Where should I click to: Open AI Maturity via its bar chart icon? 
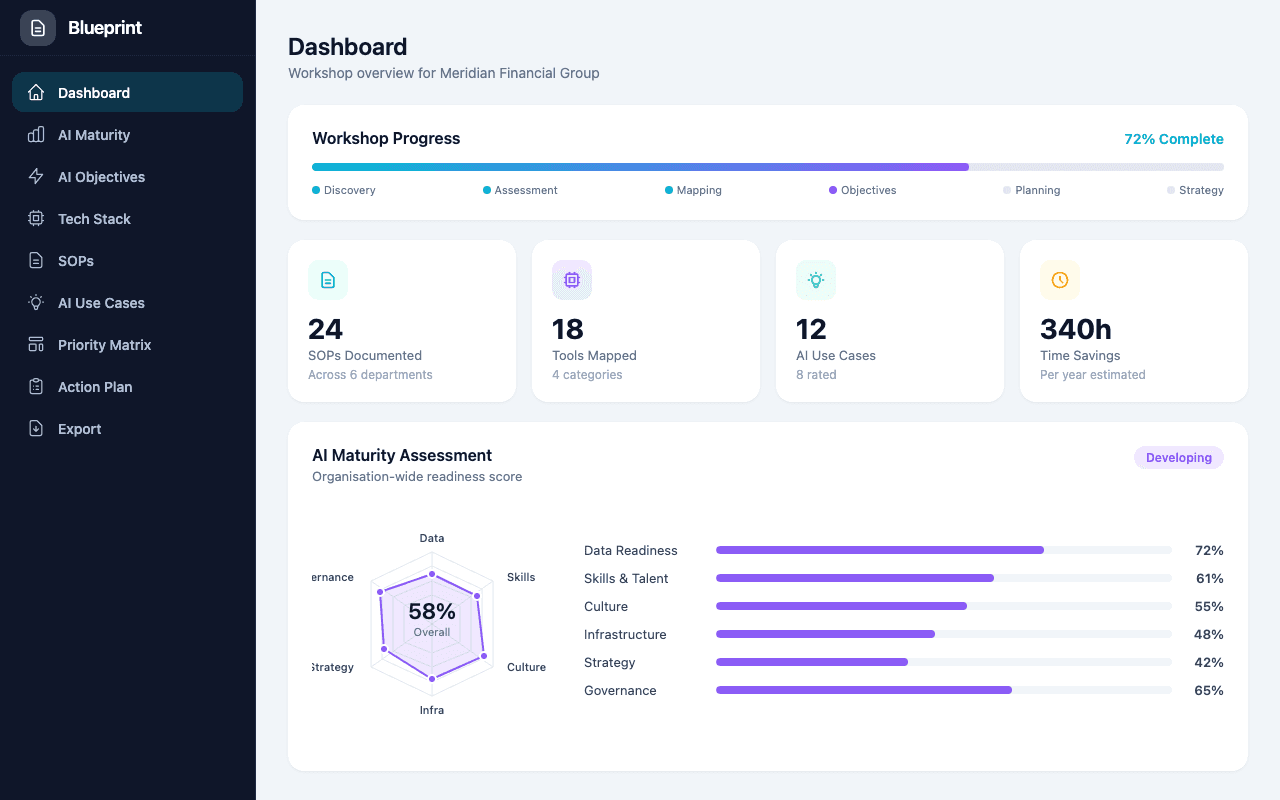click(x=35, y=135)
